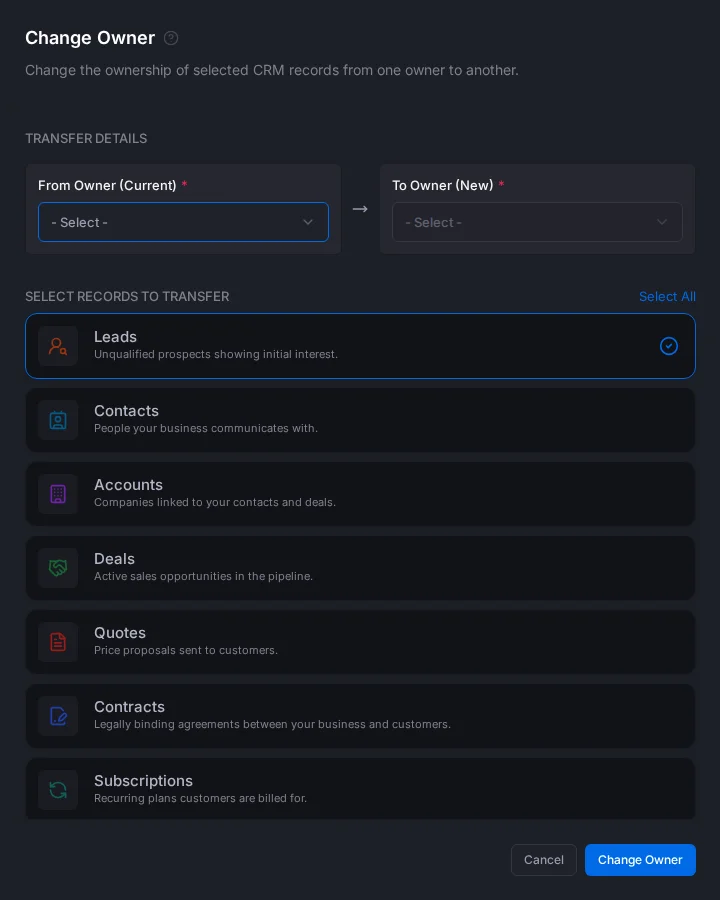The image size is (720, 900).
Task: Click the Contracts title text
Action: pos(130,707)
